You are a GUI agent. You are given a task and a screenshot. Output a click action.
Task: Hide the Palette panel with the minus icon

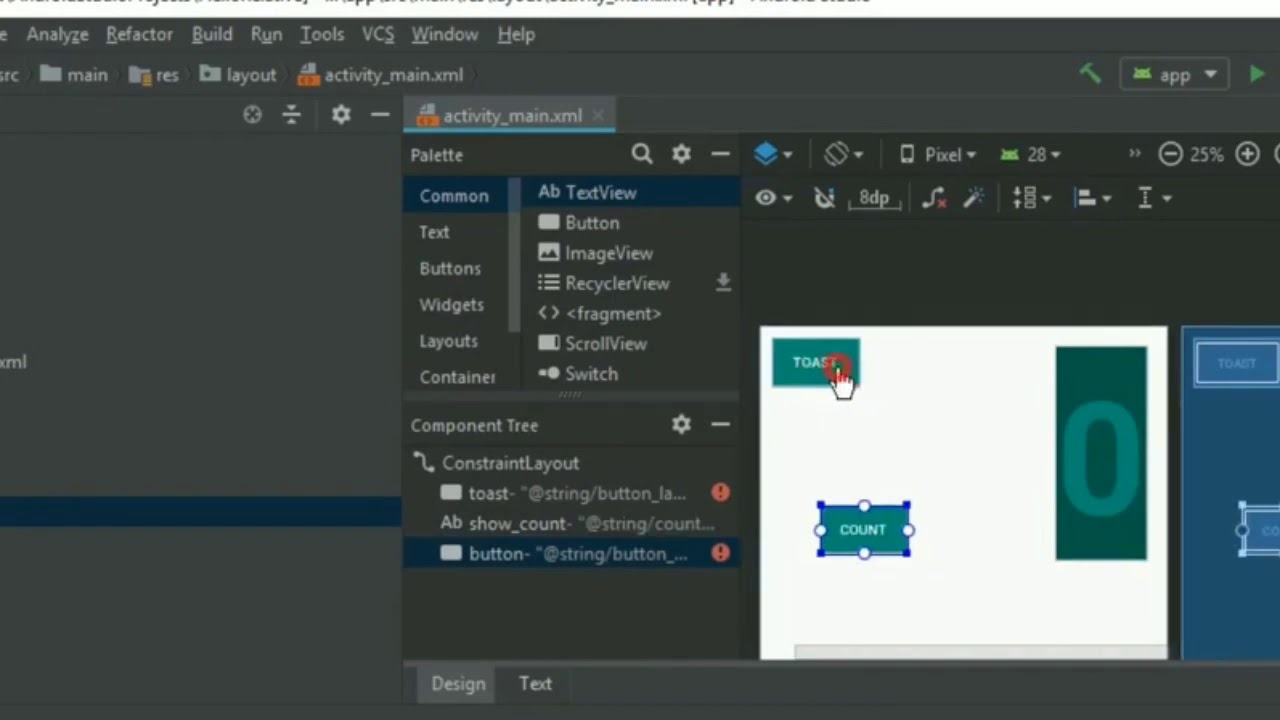coord(720,154)
